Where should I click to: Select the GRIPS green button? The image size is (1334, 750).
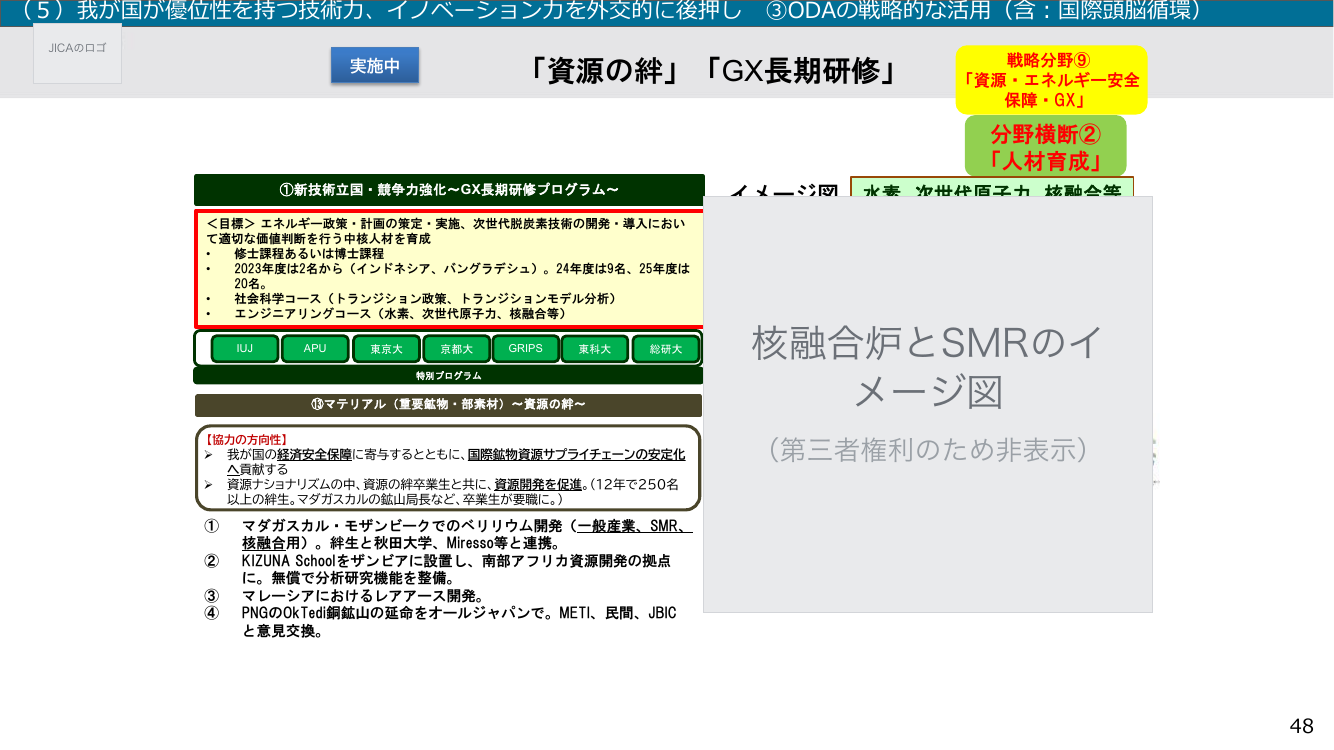(525, 349)
